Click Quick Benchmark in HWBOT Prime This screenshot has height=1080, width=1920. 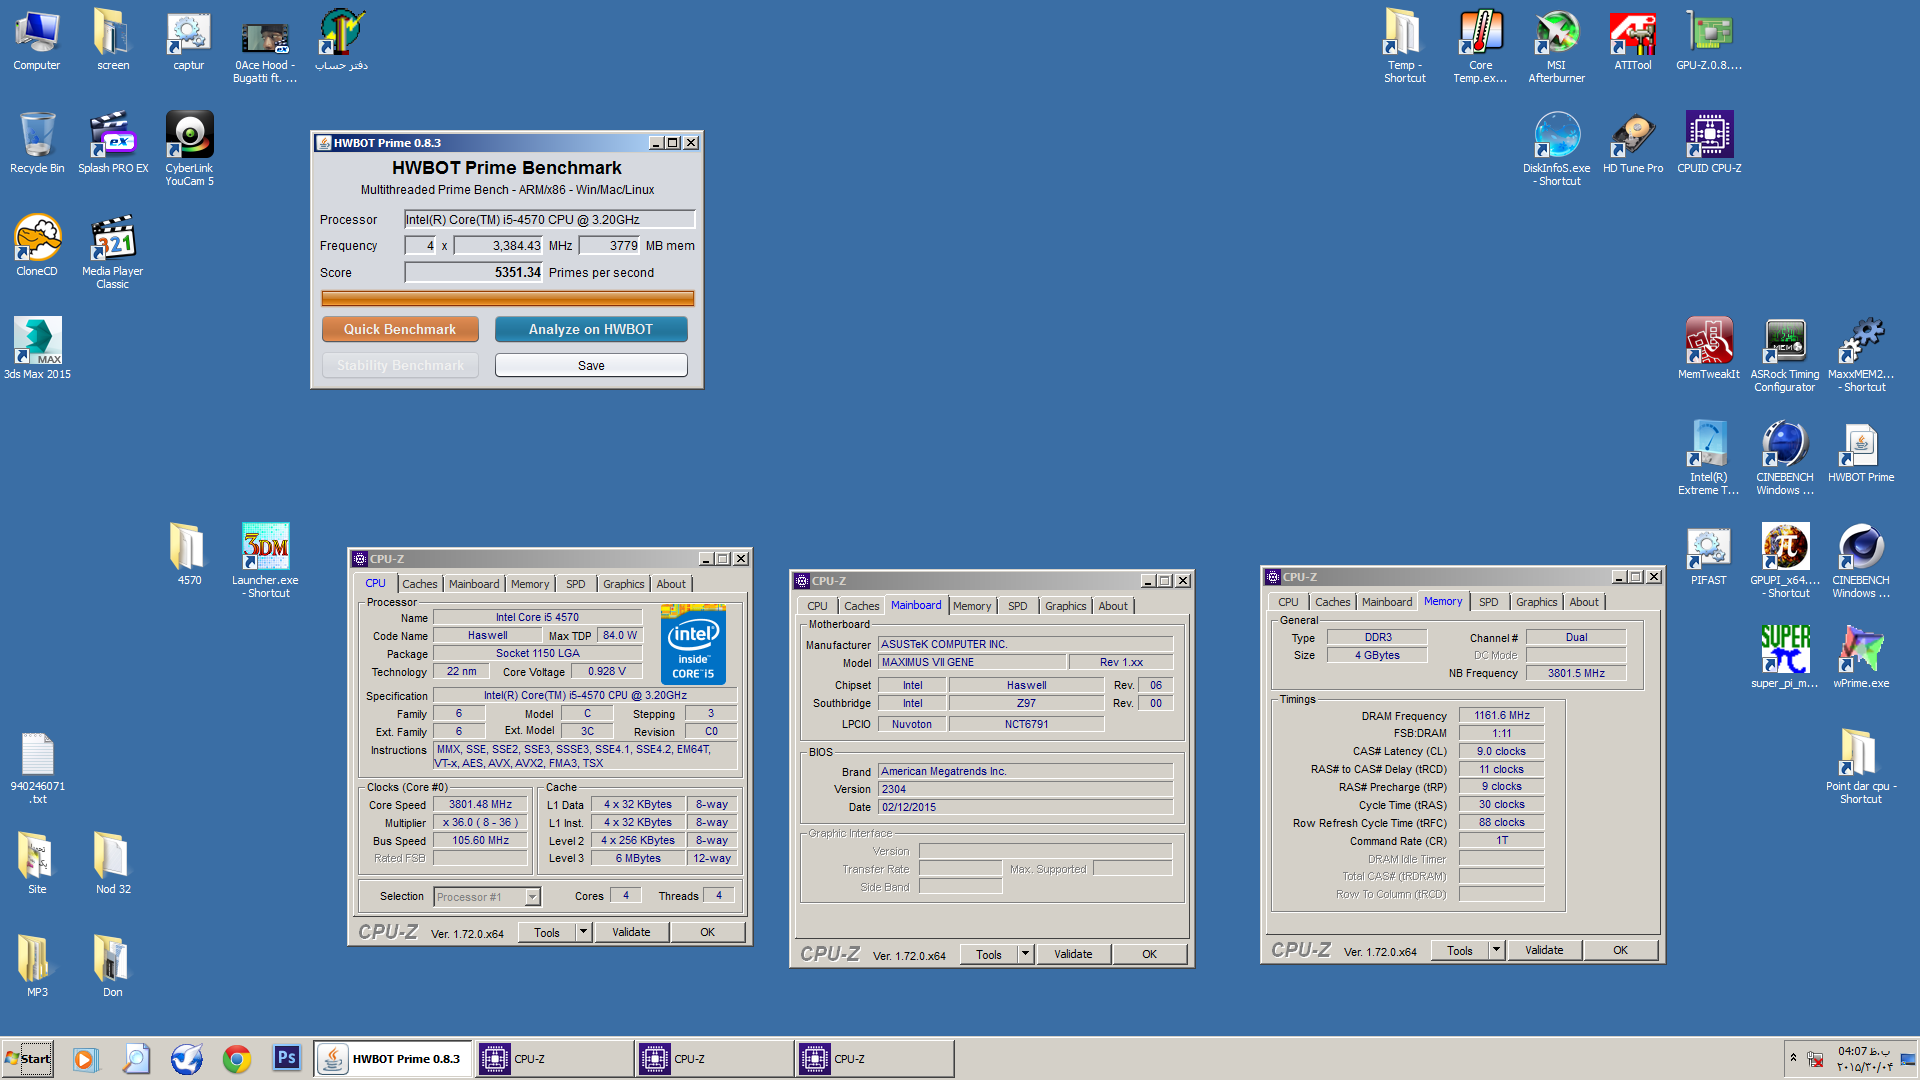click(400, 329)
